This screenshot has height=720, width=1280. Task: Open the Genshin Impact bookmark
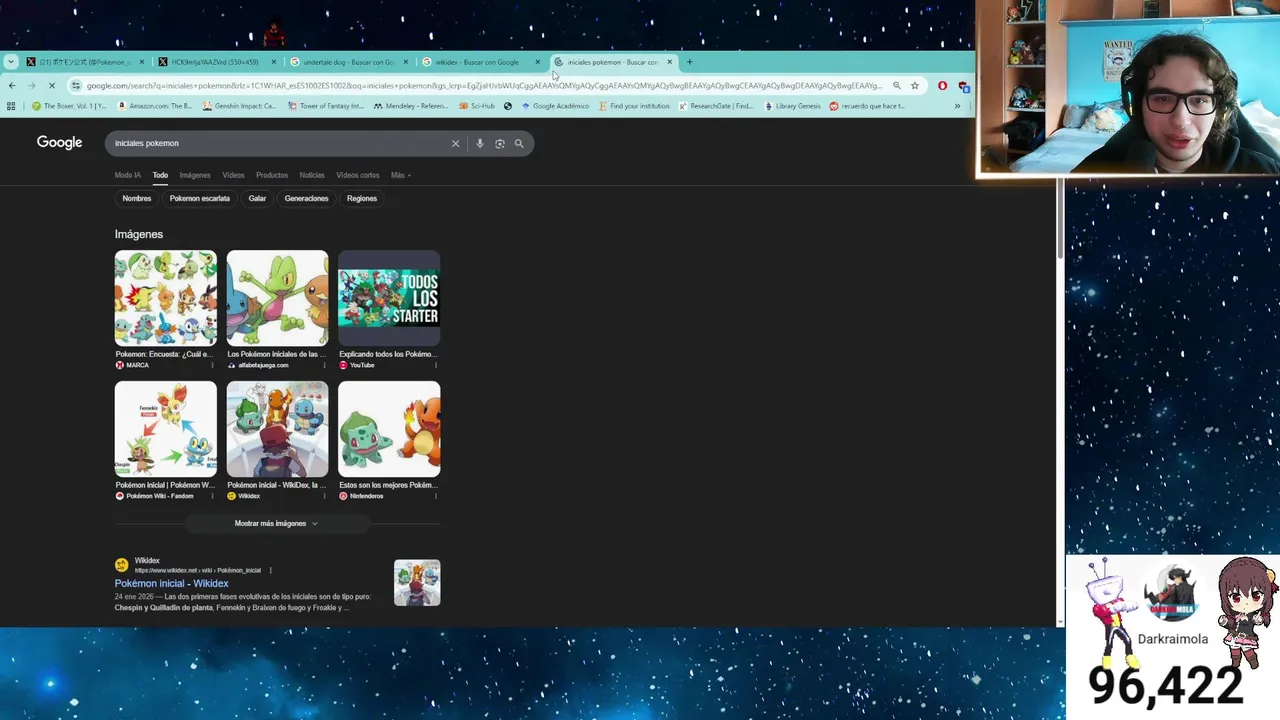[238, 106]
